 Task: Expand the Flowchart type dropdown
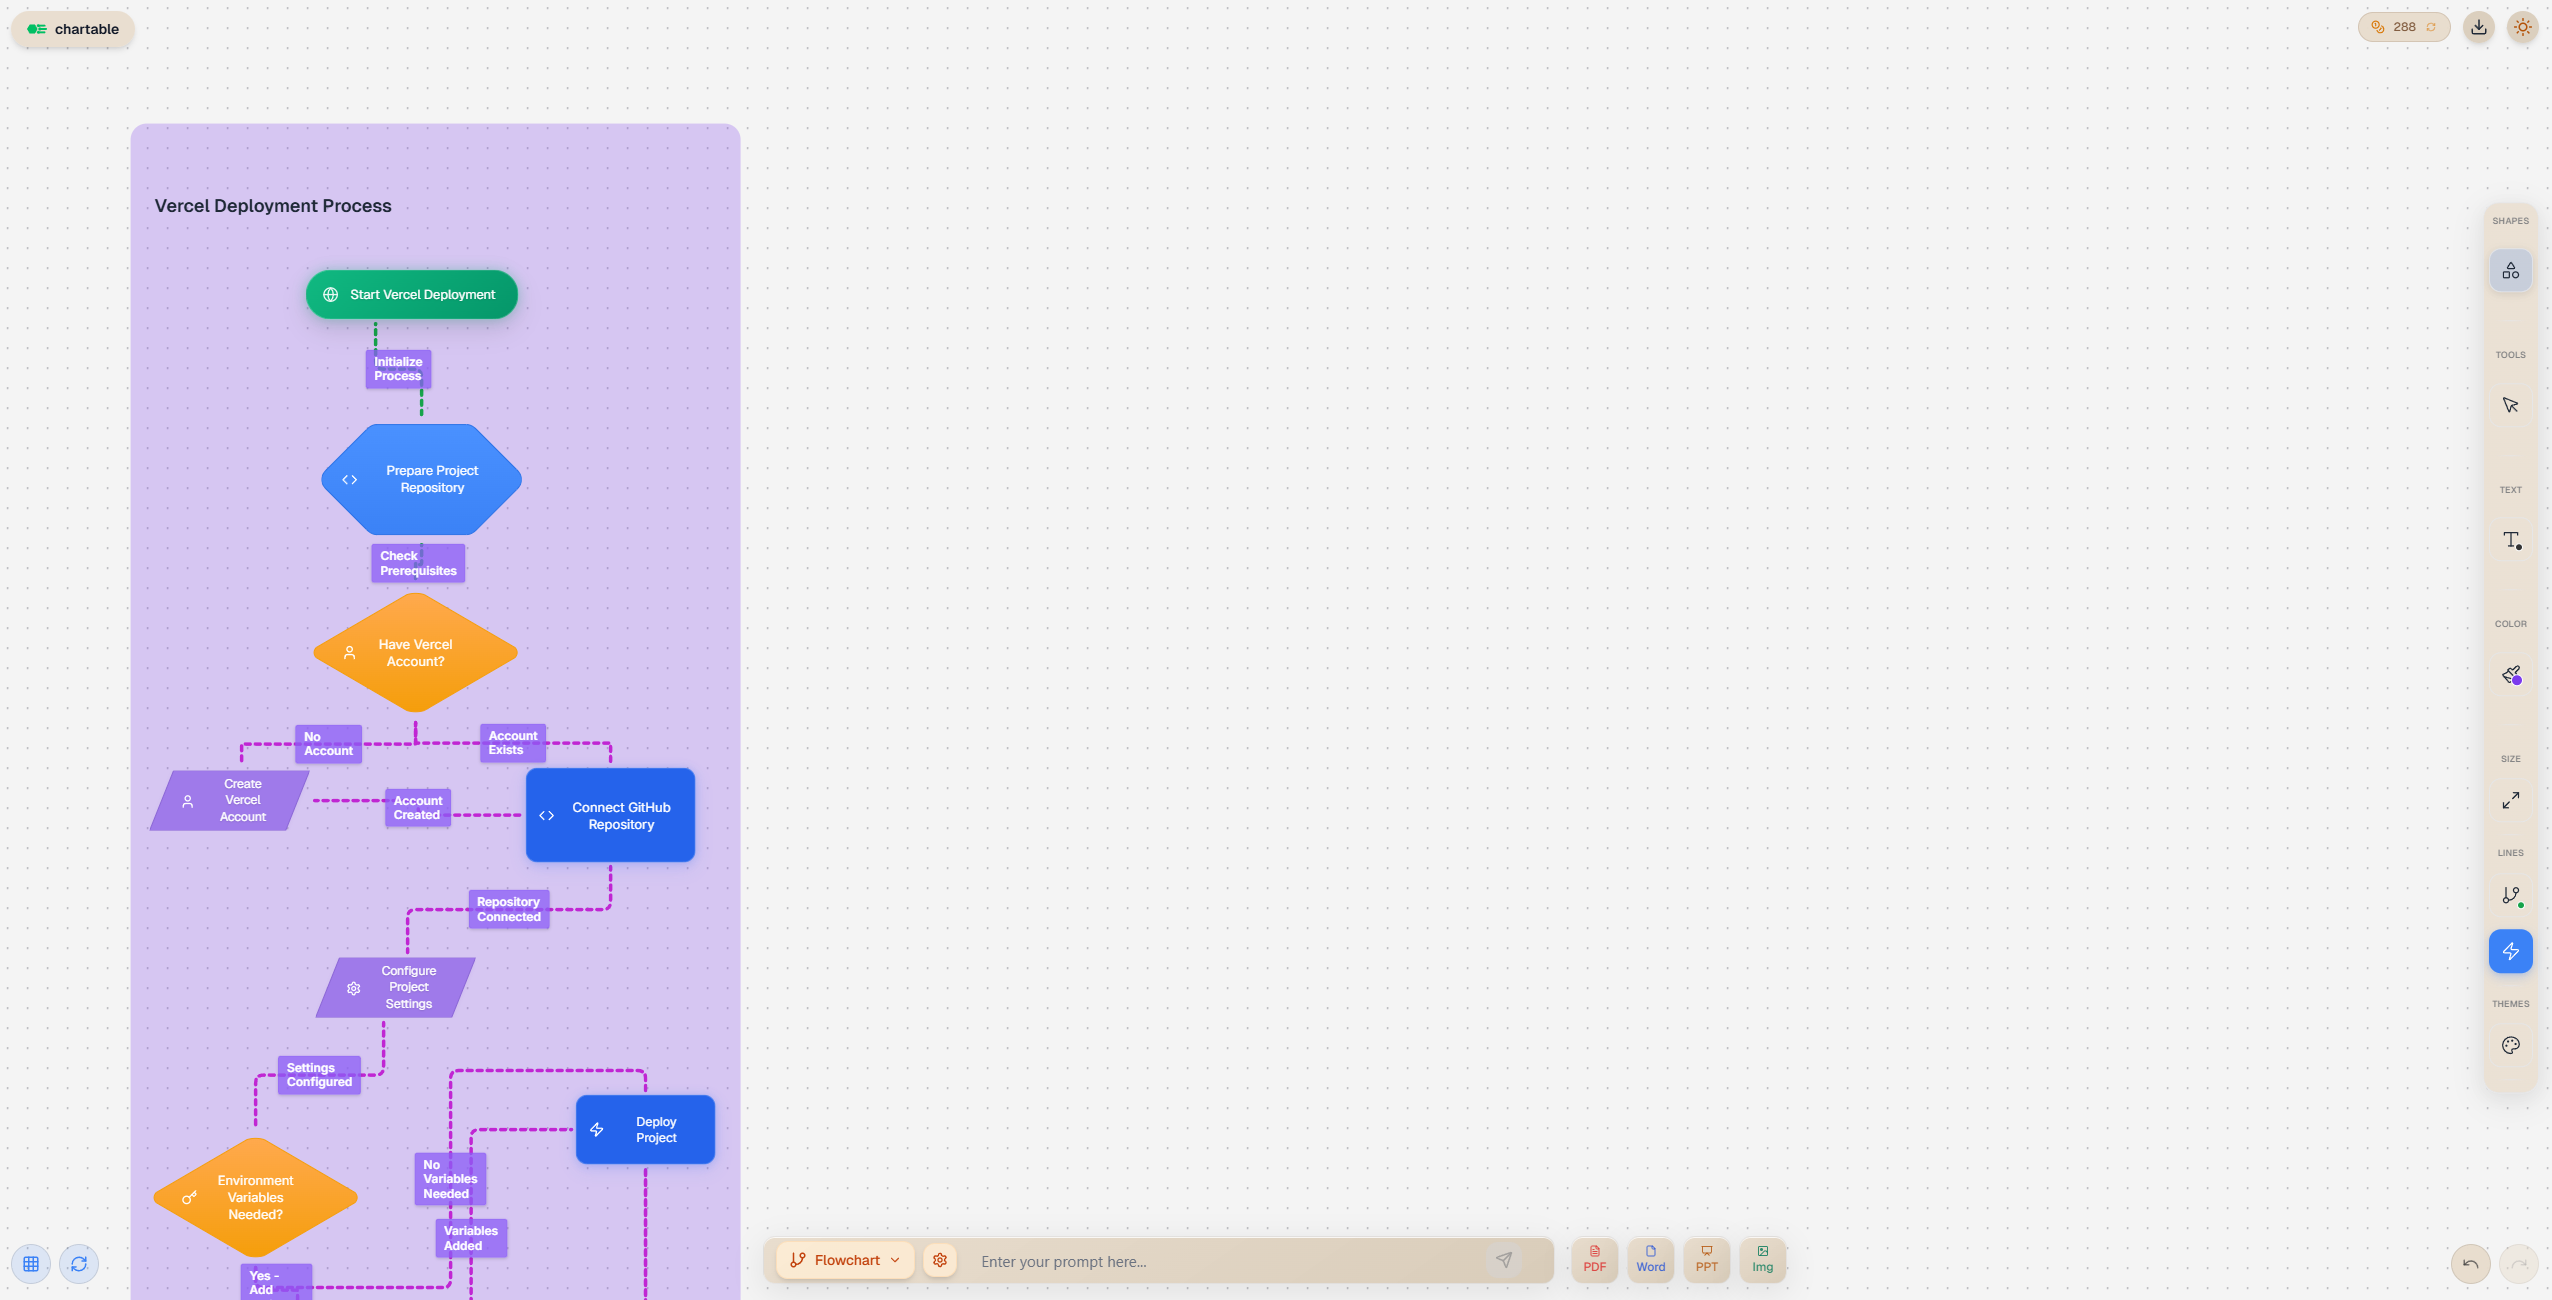click(845, 1260)
